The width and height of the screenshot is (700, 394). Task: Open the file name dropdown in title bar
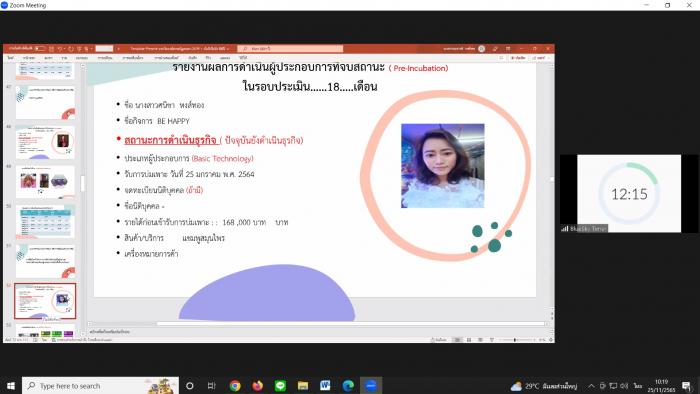click(180, 48)
